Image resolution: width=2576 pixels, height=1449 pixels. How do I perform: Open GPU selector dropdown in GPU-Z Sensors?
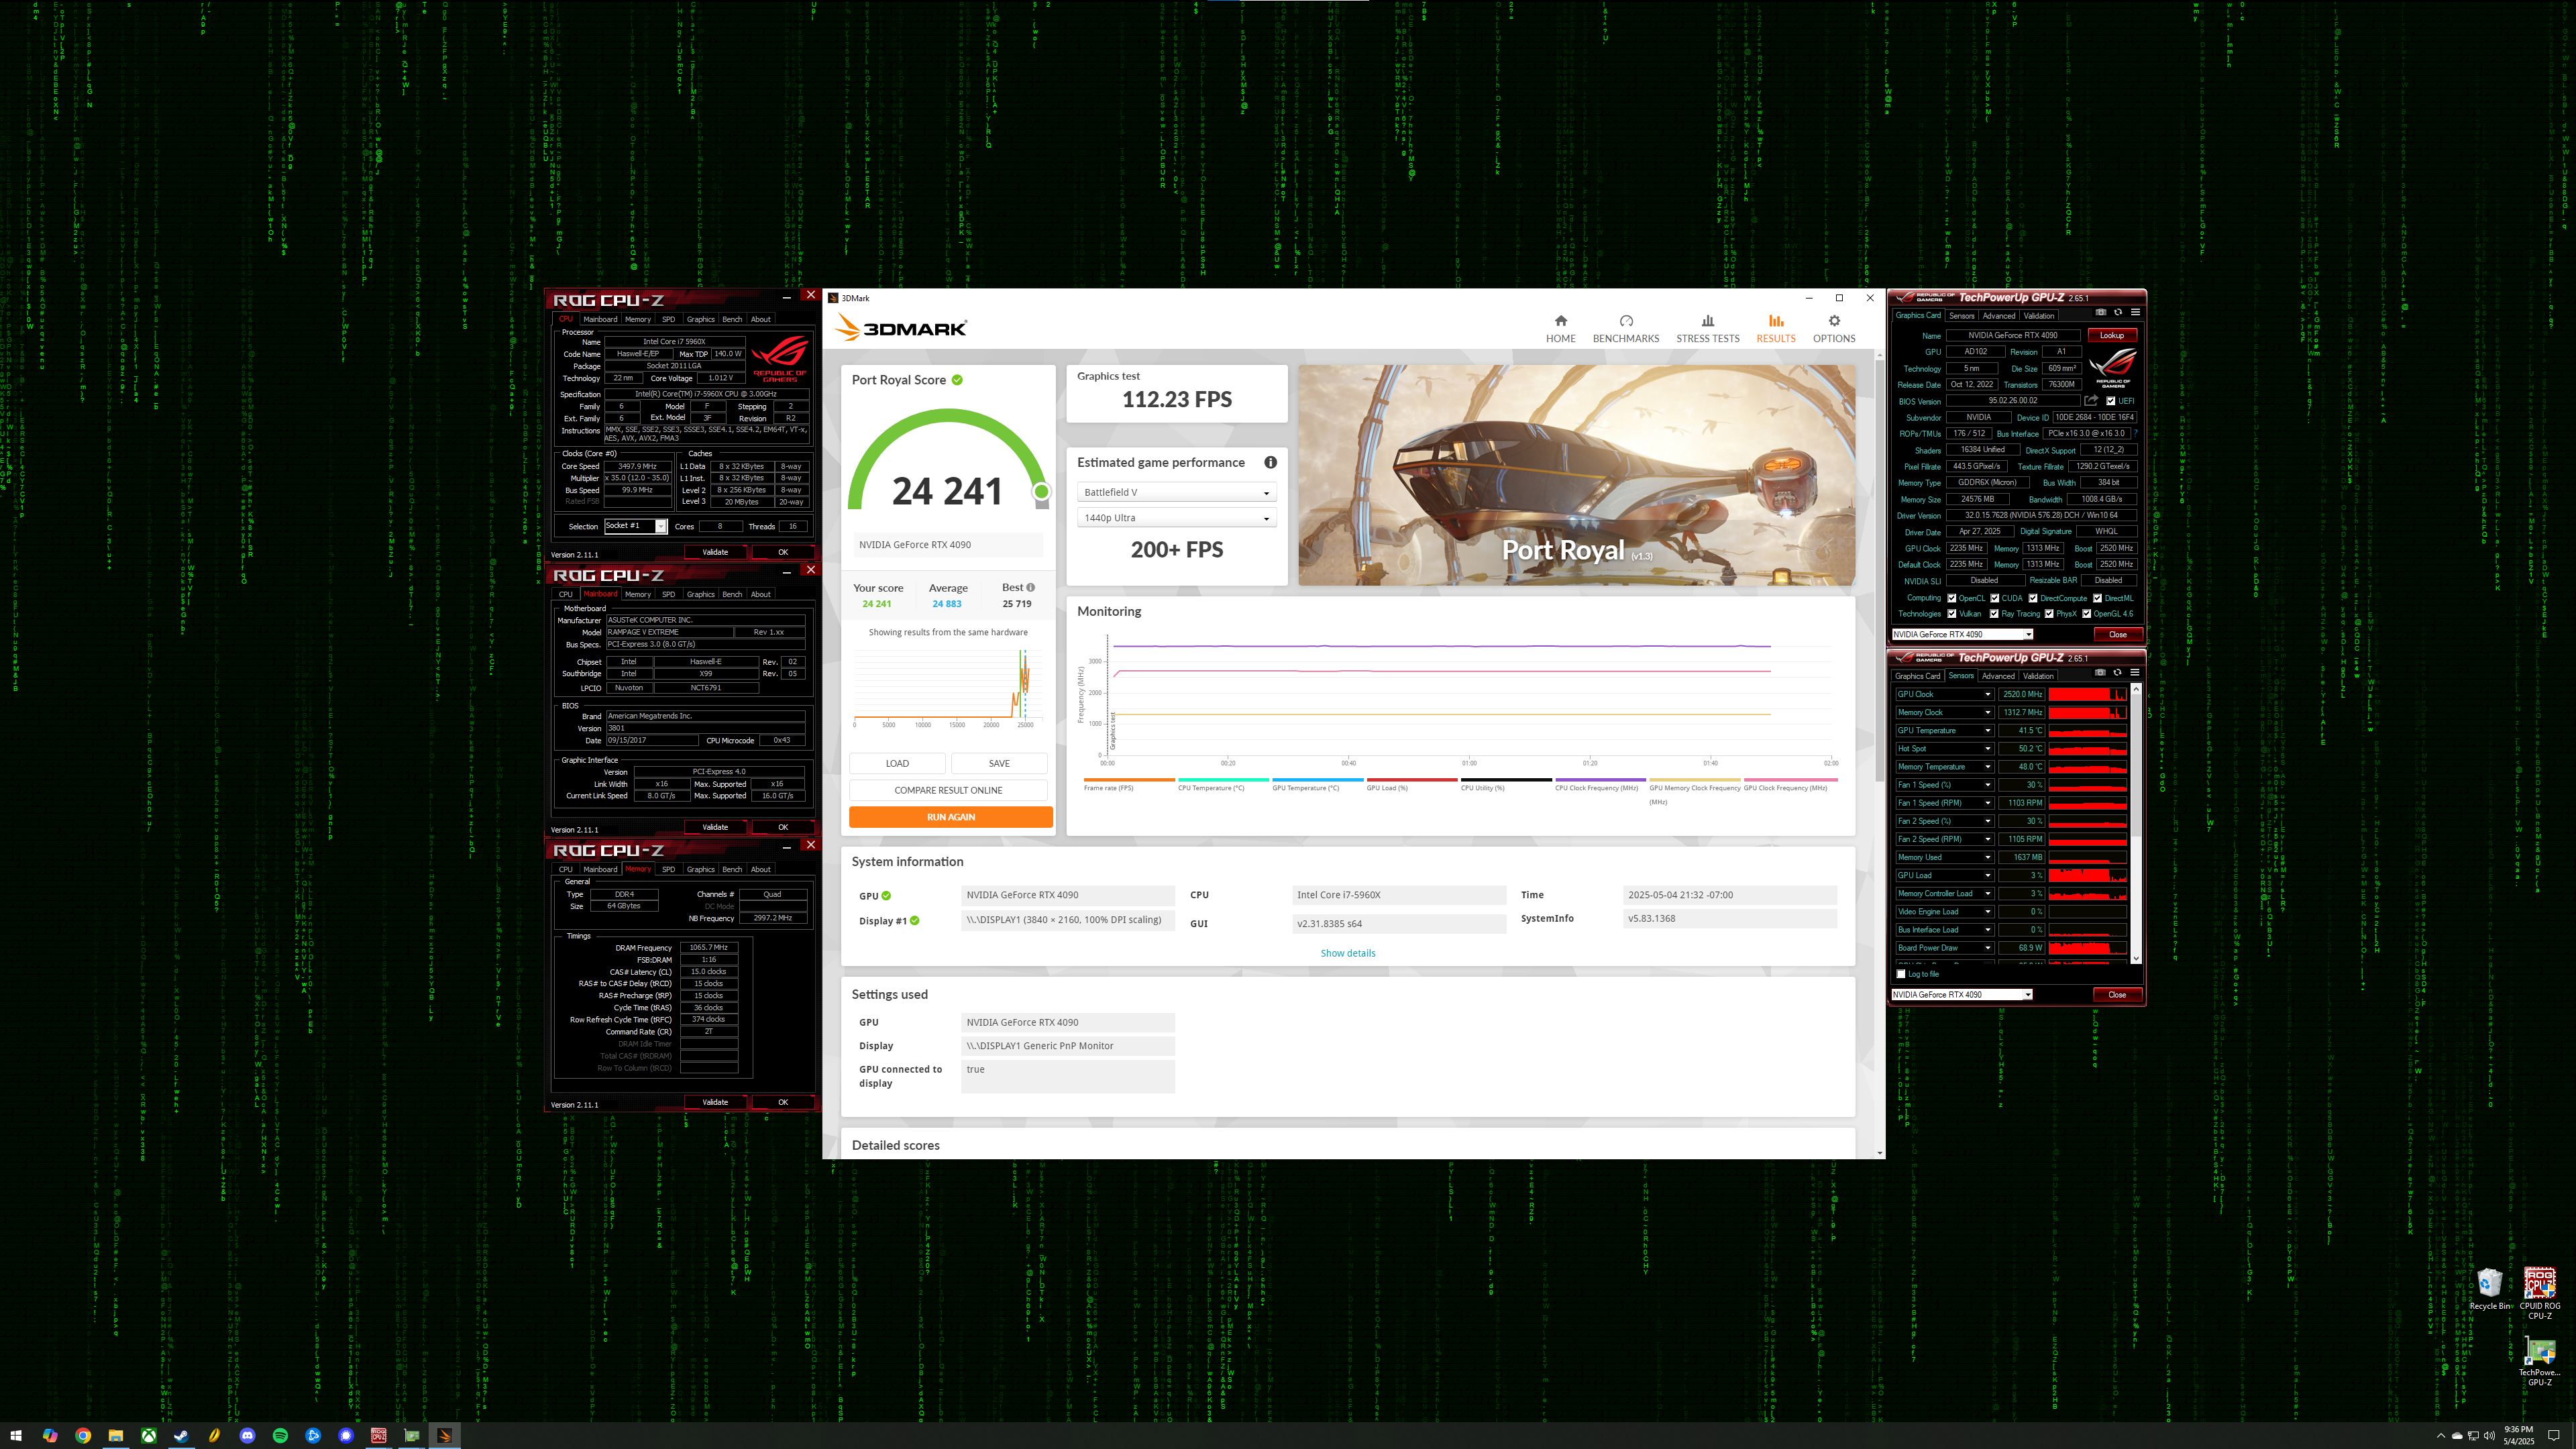[x=1962, y=994]
